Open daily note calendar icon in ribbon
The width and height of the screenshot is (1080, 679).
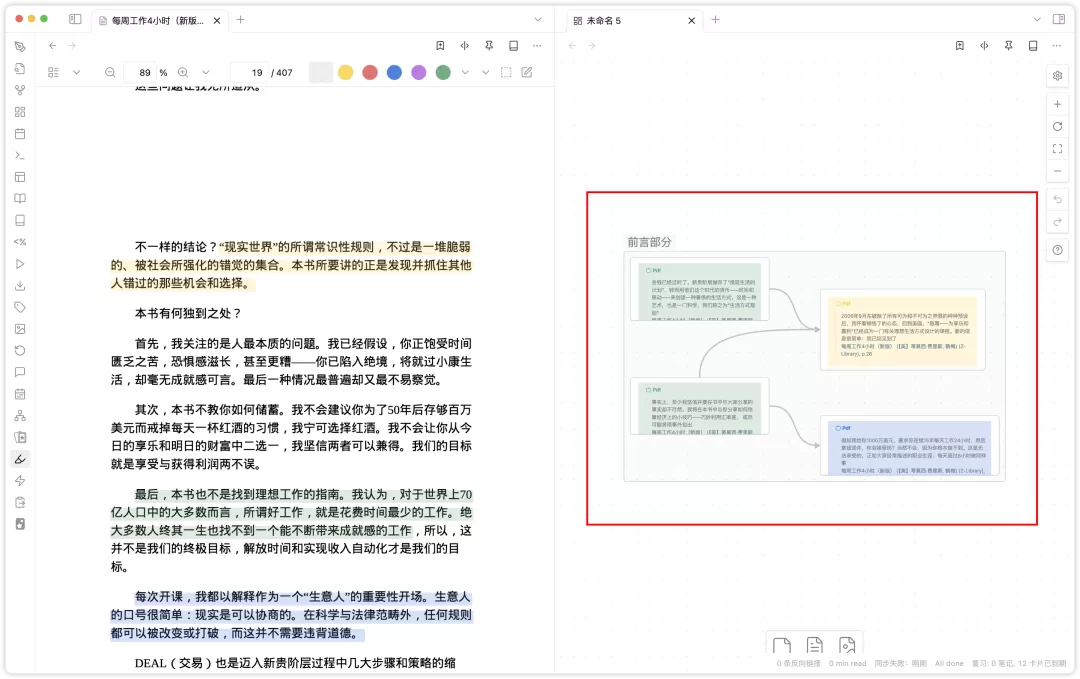20,134
